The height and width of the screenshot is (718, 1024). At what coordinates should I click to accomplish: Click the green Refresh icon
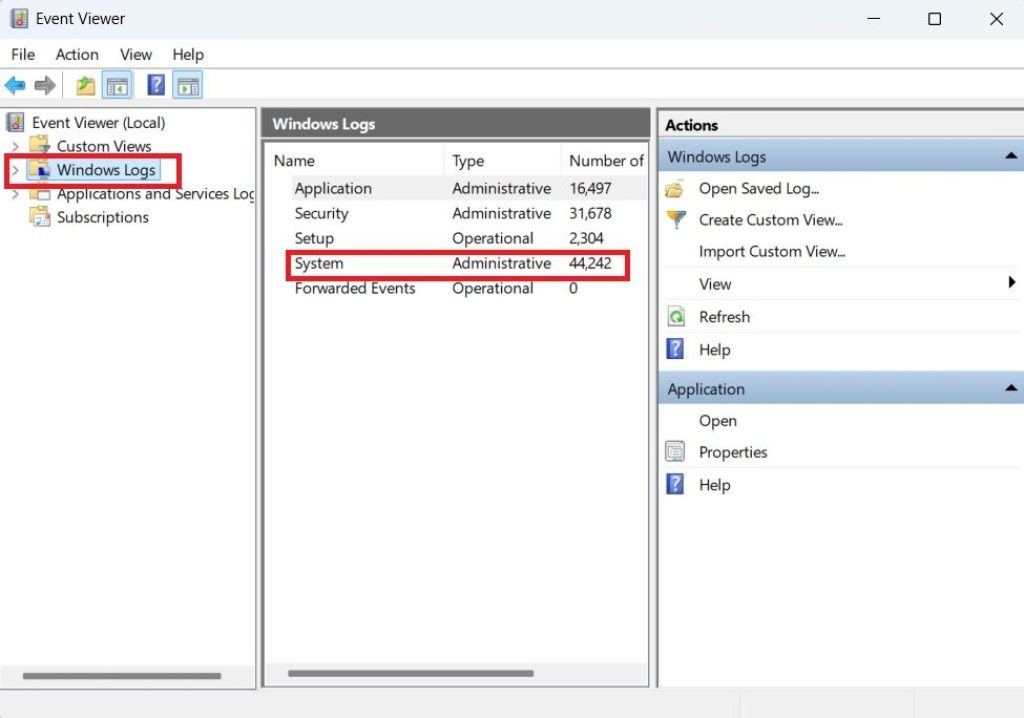(676, 317)
